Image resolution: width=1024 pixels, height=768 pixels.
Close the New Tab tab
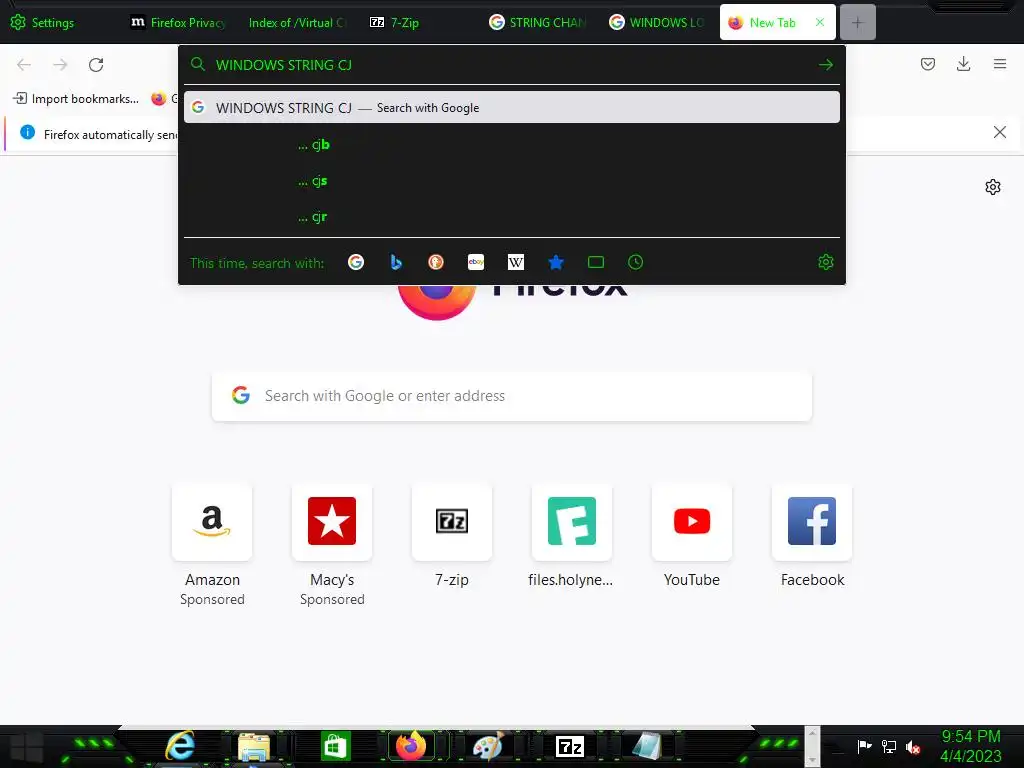pos(820,22)
